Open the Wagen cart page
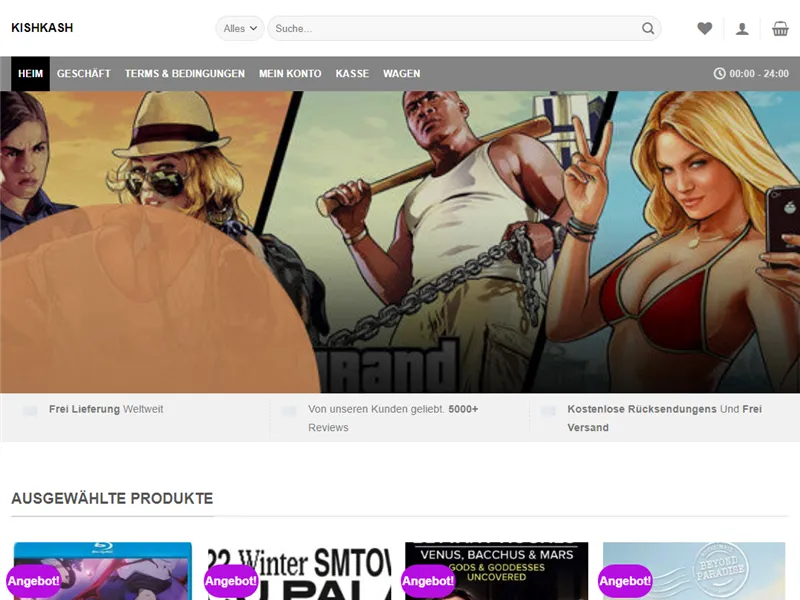 pos(401,74)
